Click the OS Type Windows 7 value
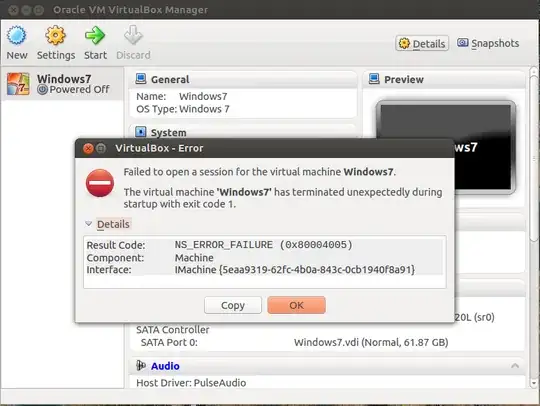540x406 pixels. pyautogui.click(x=204, y=109)
